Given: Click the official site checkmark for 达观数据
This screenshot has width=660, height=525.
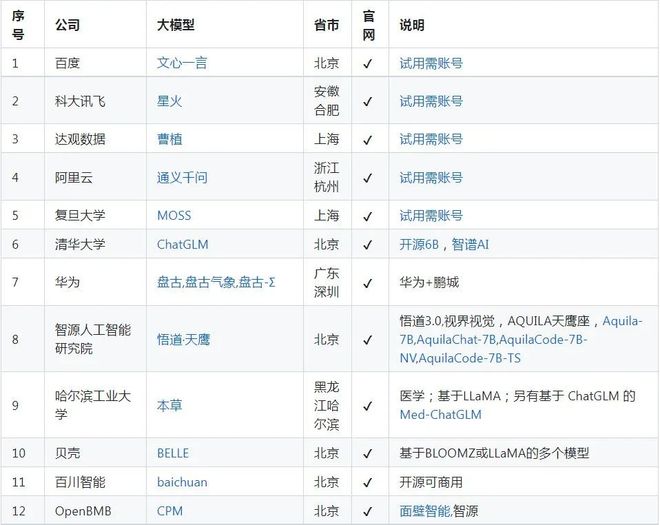Looking at the screenshot, I should [368, 139].
